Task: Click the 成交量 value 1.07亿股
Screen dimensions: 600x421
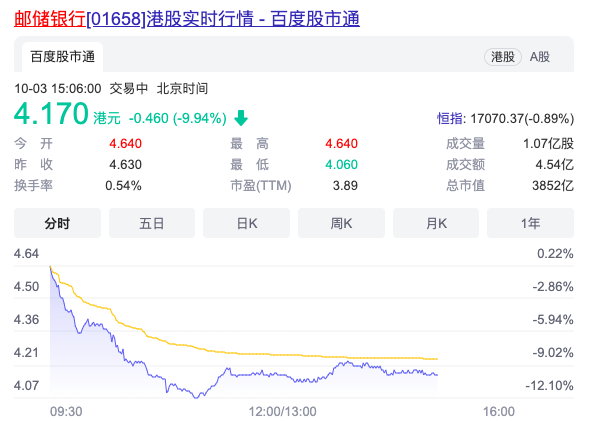Action: coord(548,144)
